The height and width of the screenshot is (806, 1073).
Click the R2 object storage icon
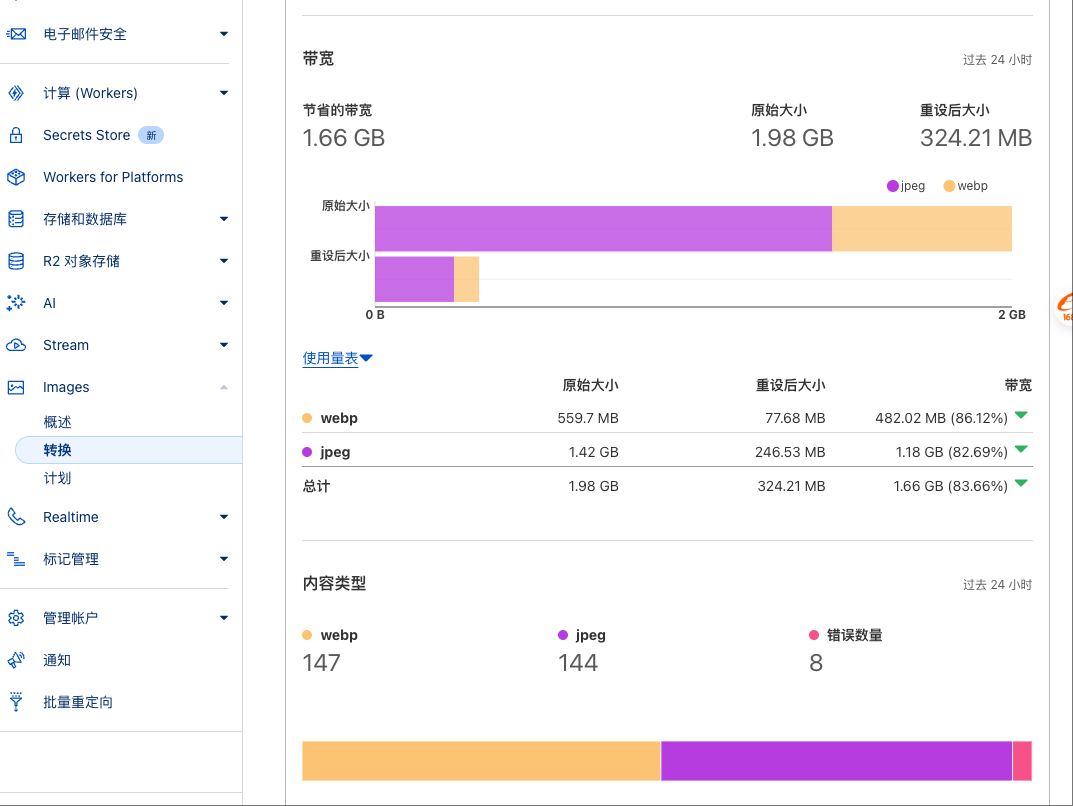[x=16, y=261]
